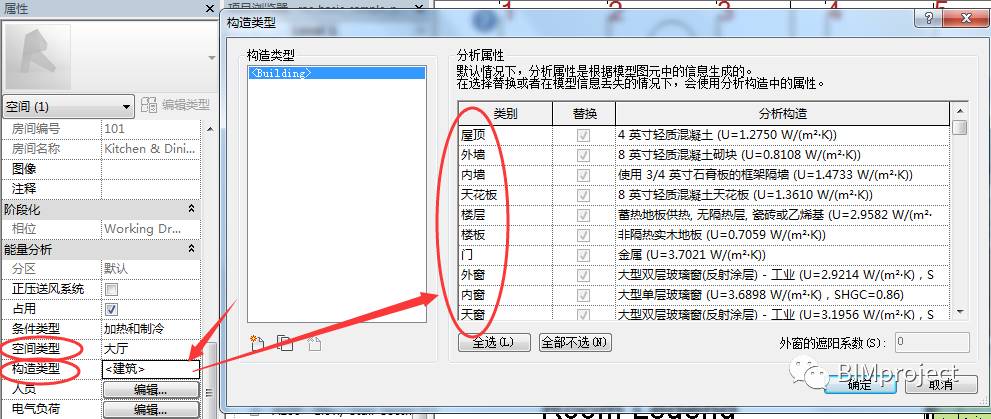This screenshot has width=991, height=419.
Task: Click the duplicate construction type icon
Action: [x=286, y=343]
